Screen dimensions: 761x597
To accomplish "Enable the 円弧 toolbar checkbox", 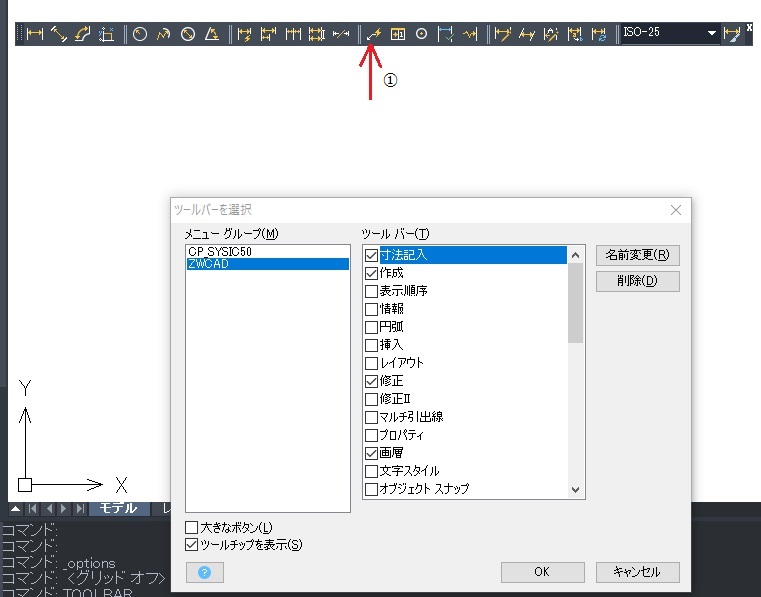I will pos(371,327).
